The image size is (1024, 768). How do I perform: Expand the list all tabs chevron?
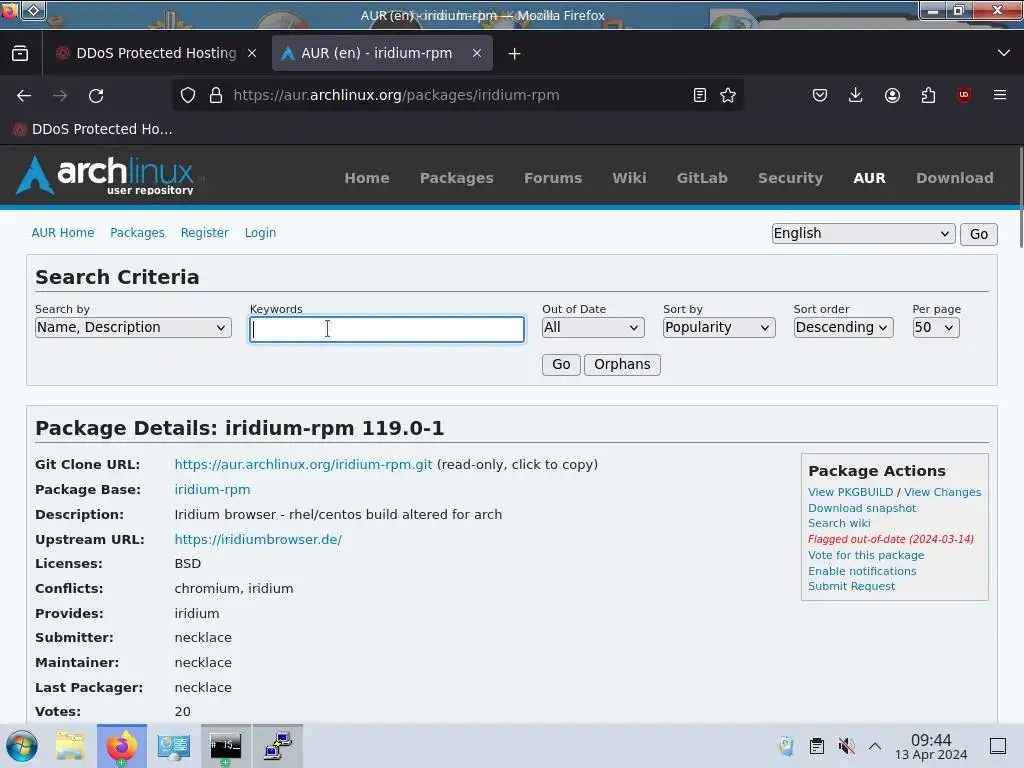point(1004,53)
